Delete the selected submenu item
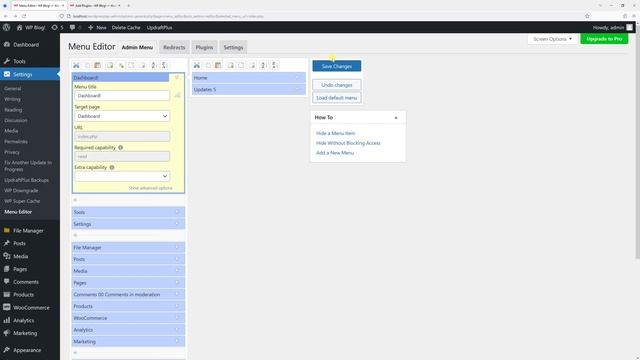The image size is (640, 360). tap(252, 65)
